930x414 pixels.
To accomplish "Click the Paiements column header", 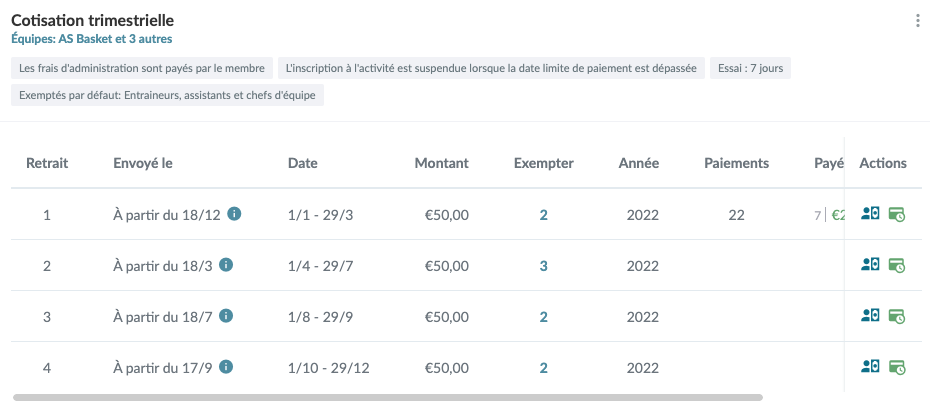I will click(737, 163).
